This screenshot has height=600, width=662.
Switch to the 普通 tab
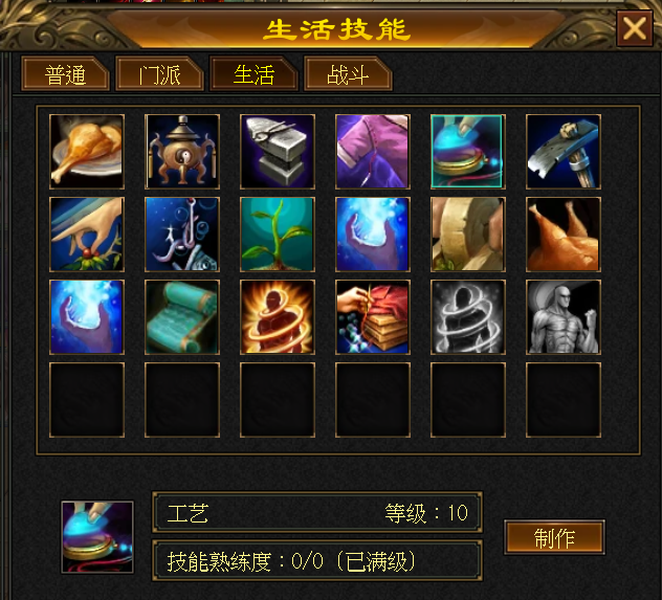65,75
